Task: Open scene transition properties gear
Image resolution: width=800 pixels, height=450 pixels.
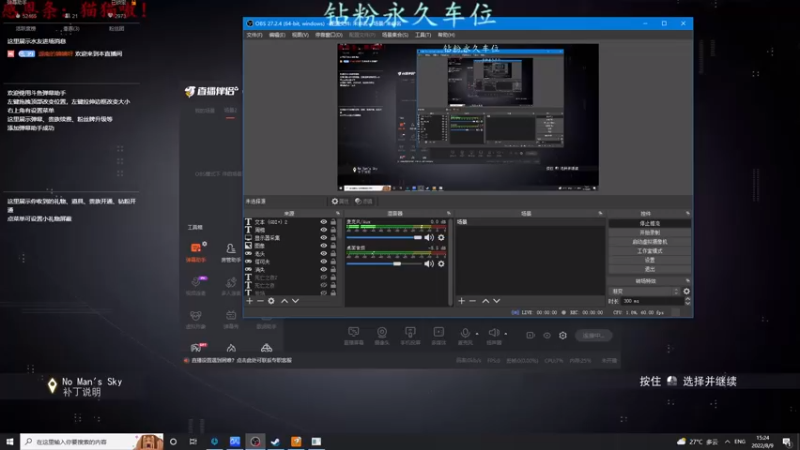Action: pos(686,291)
